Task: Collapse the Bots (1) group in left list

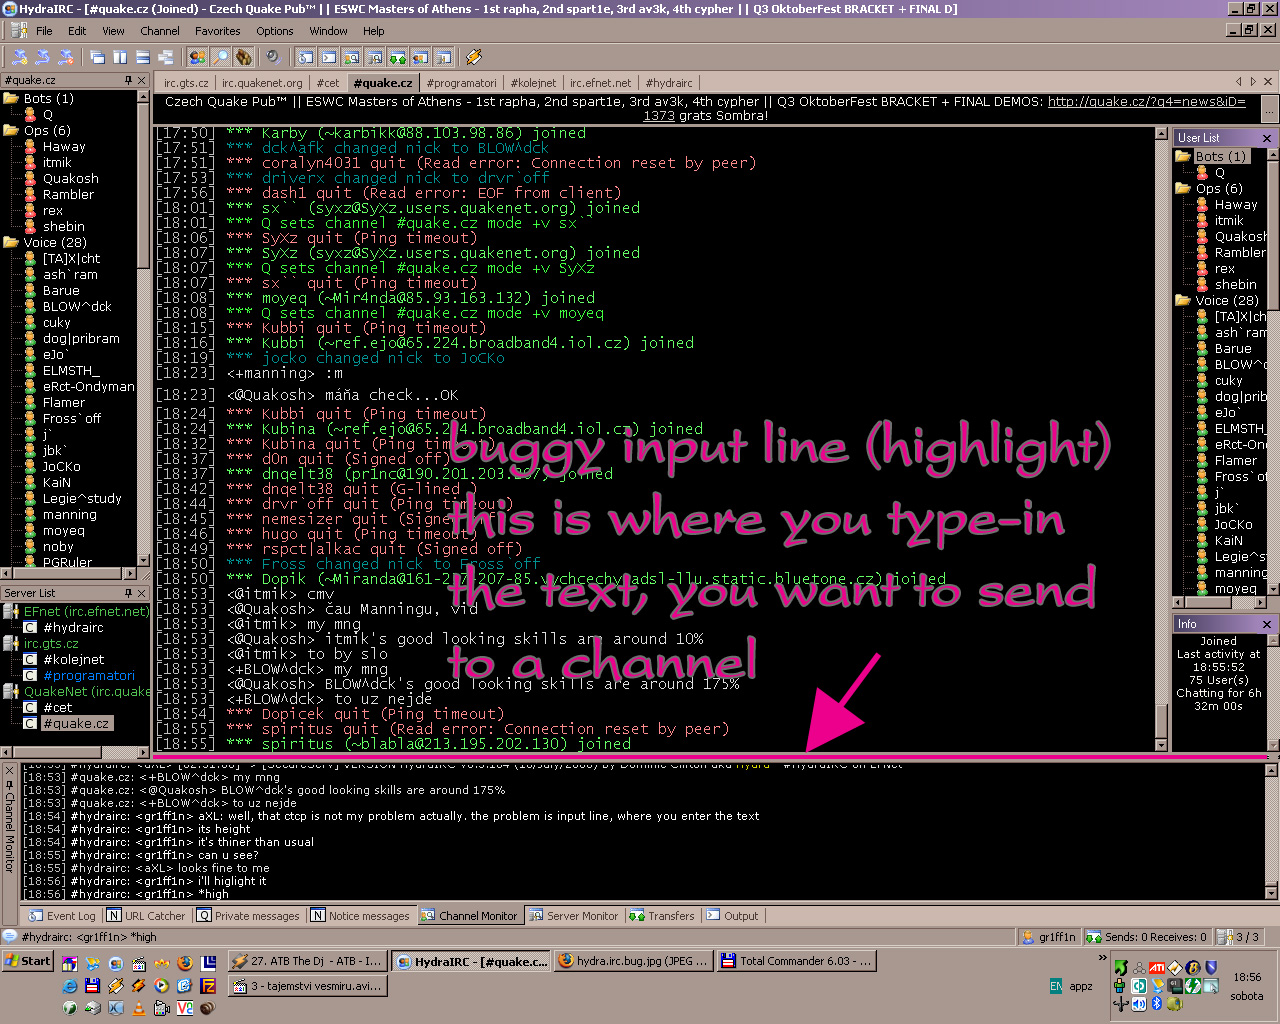Action: 12,98
